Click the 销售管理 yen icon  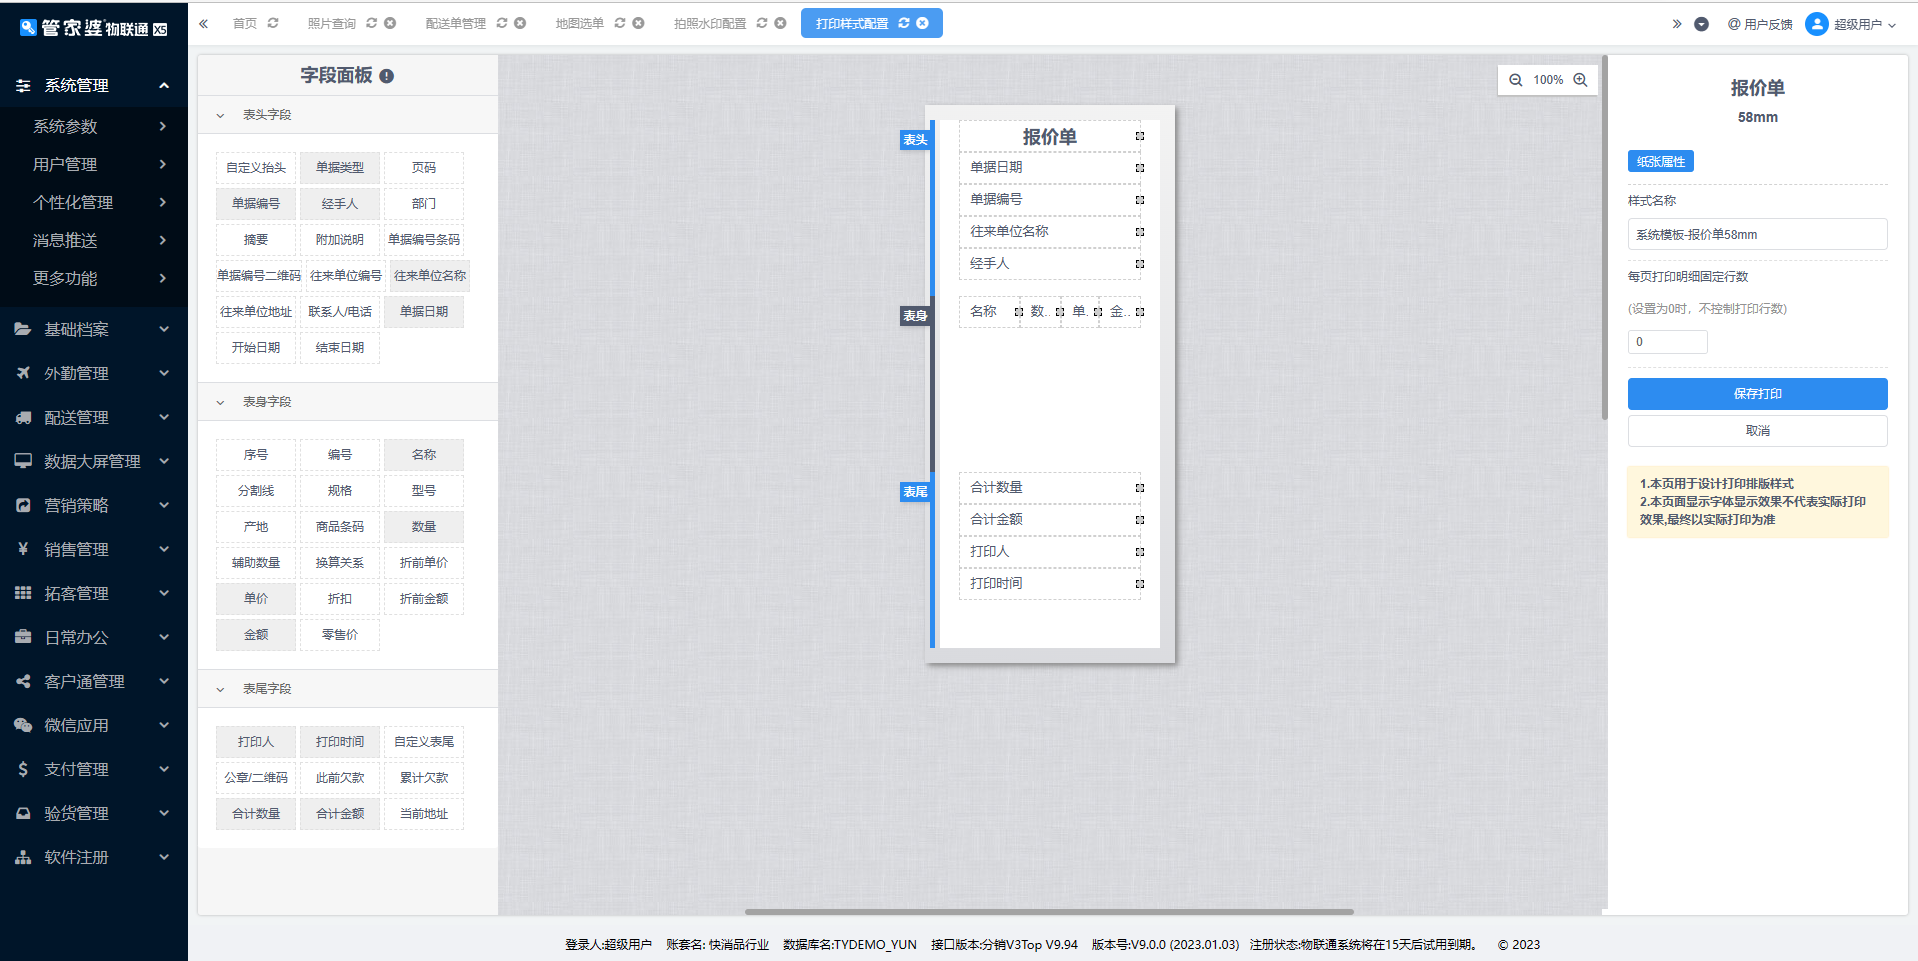(23, 549)
